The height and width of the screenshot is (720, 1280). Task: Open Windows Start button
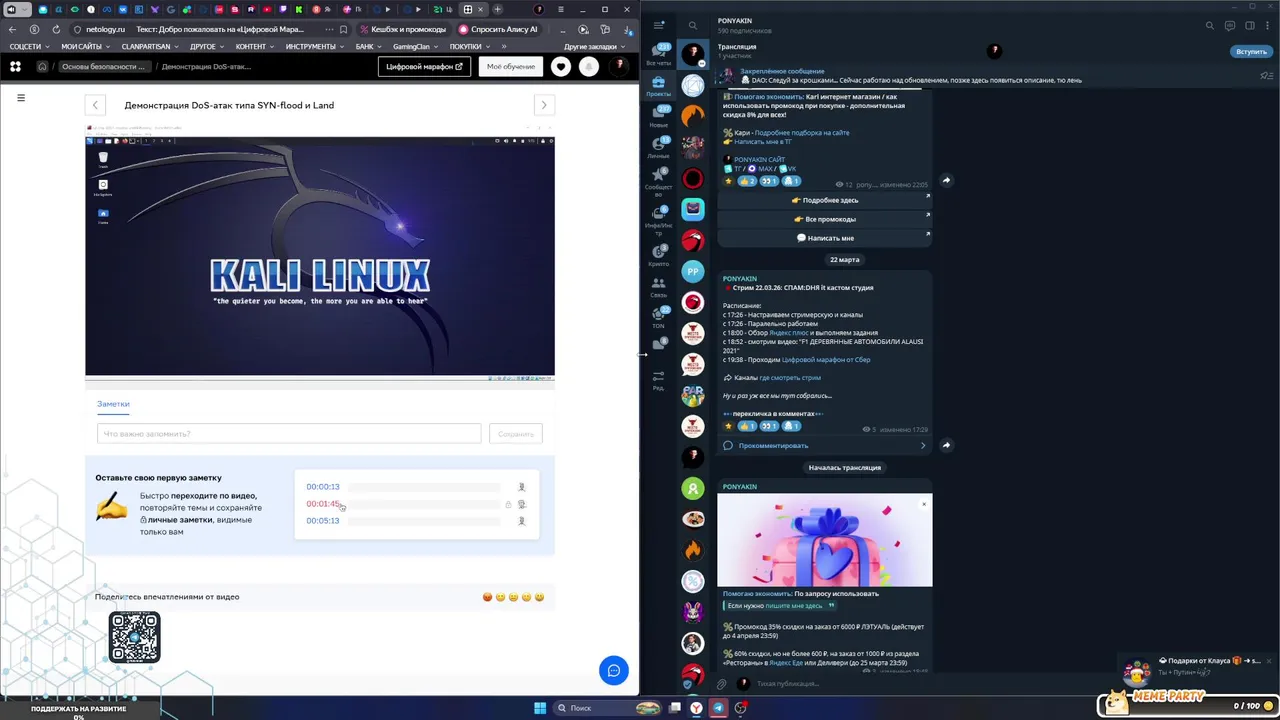pyautogui.click(x=540, y=708)
